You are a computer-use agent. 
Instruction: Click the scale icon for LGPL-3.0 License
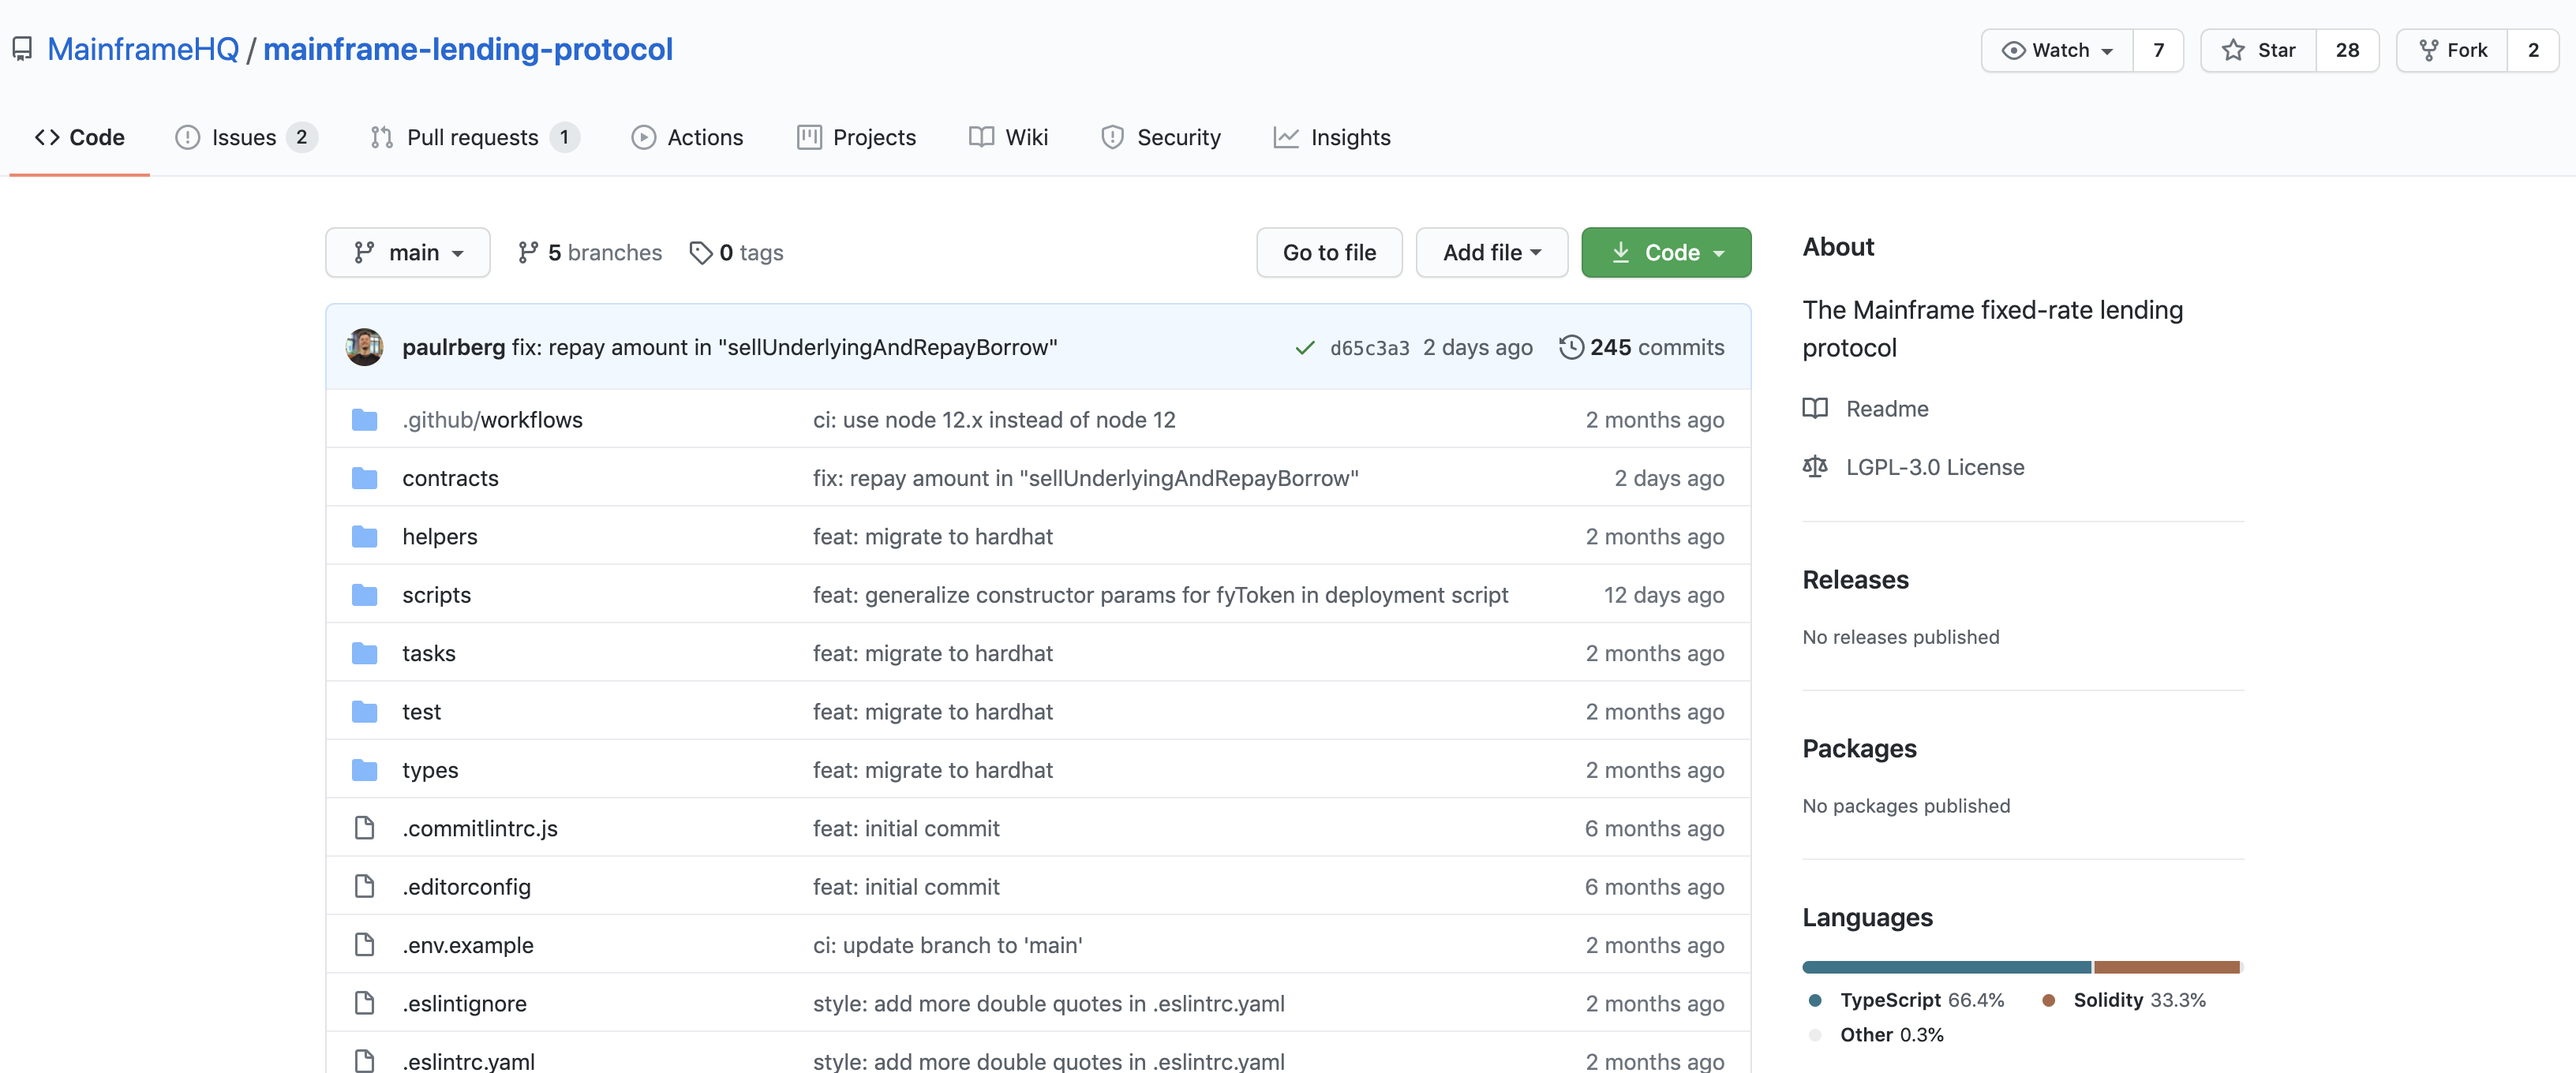[x=1814, y=467]
